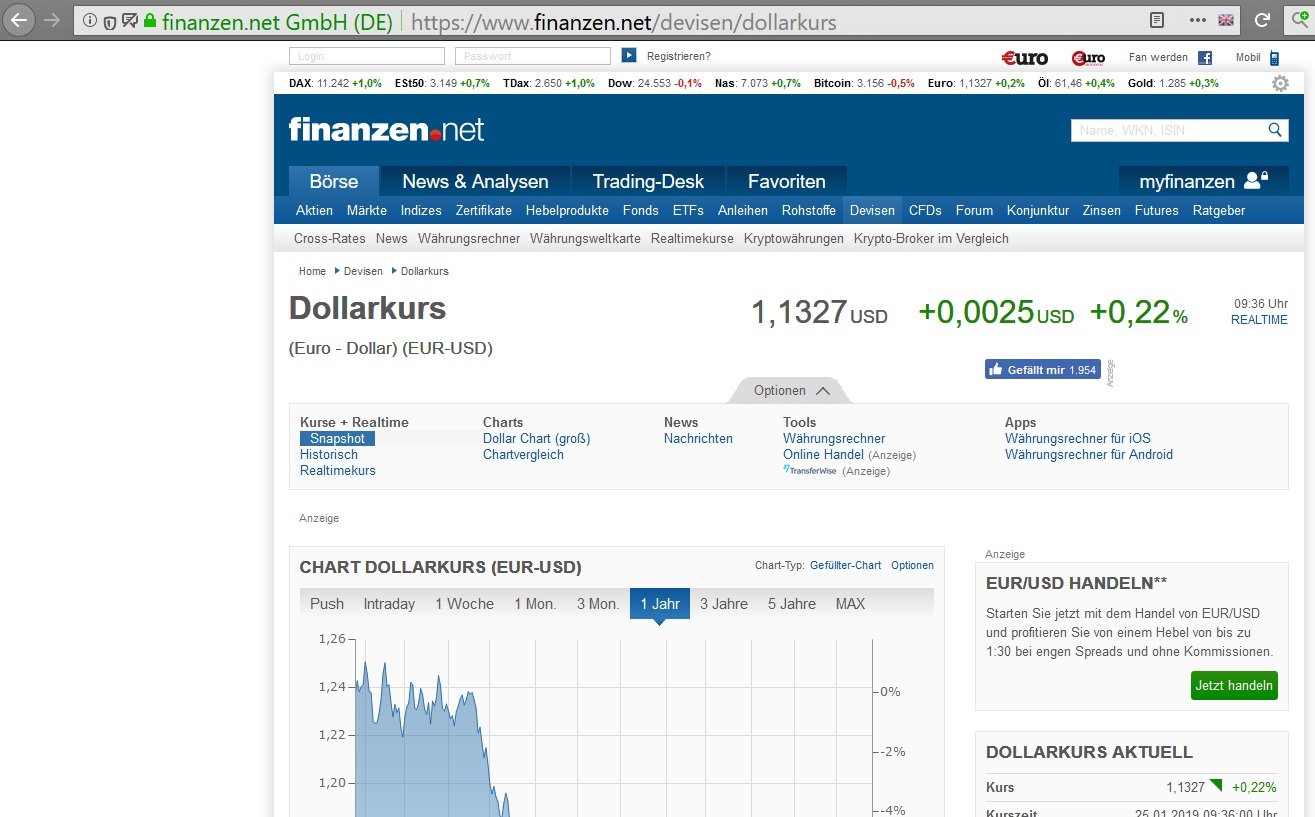Screen dimensions: 1315x817
Task: Open Währungsrechner für iOS link
Action: tap(1078, 438)
